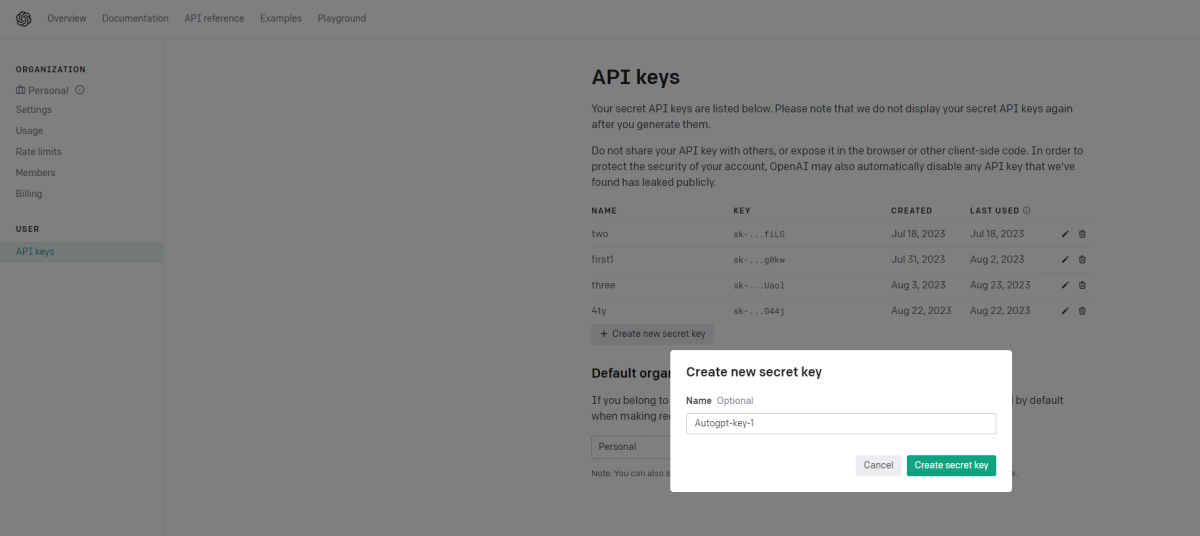
Task: Click the CREATED column header
Action: coord(911,211)
